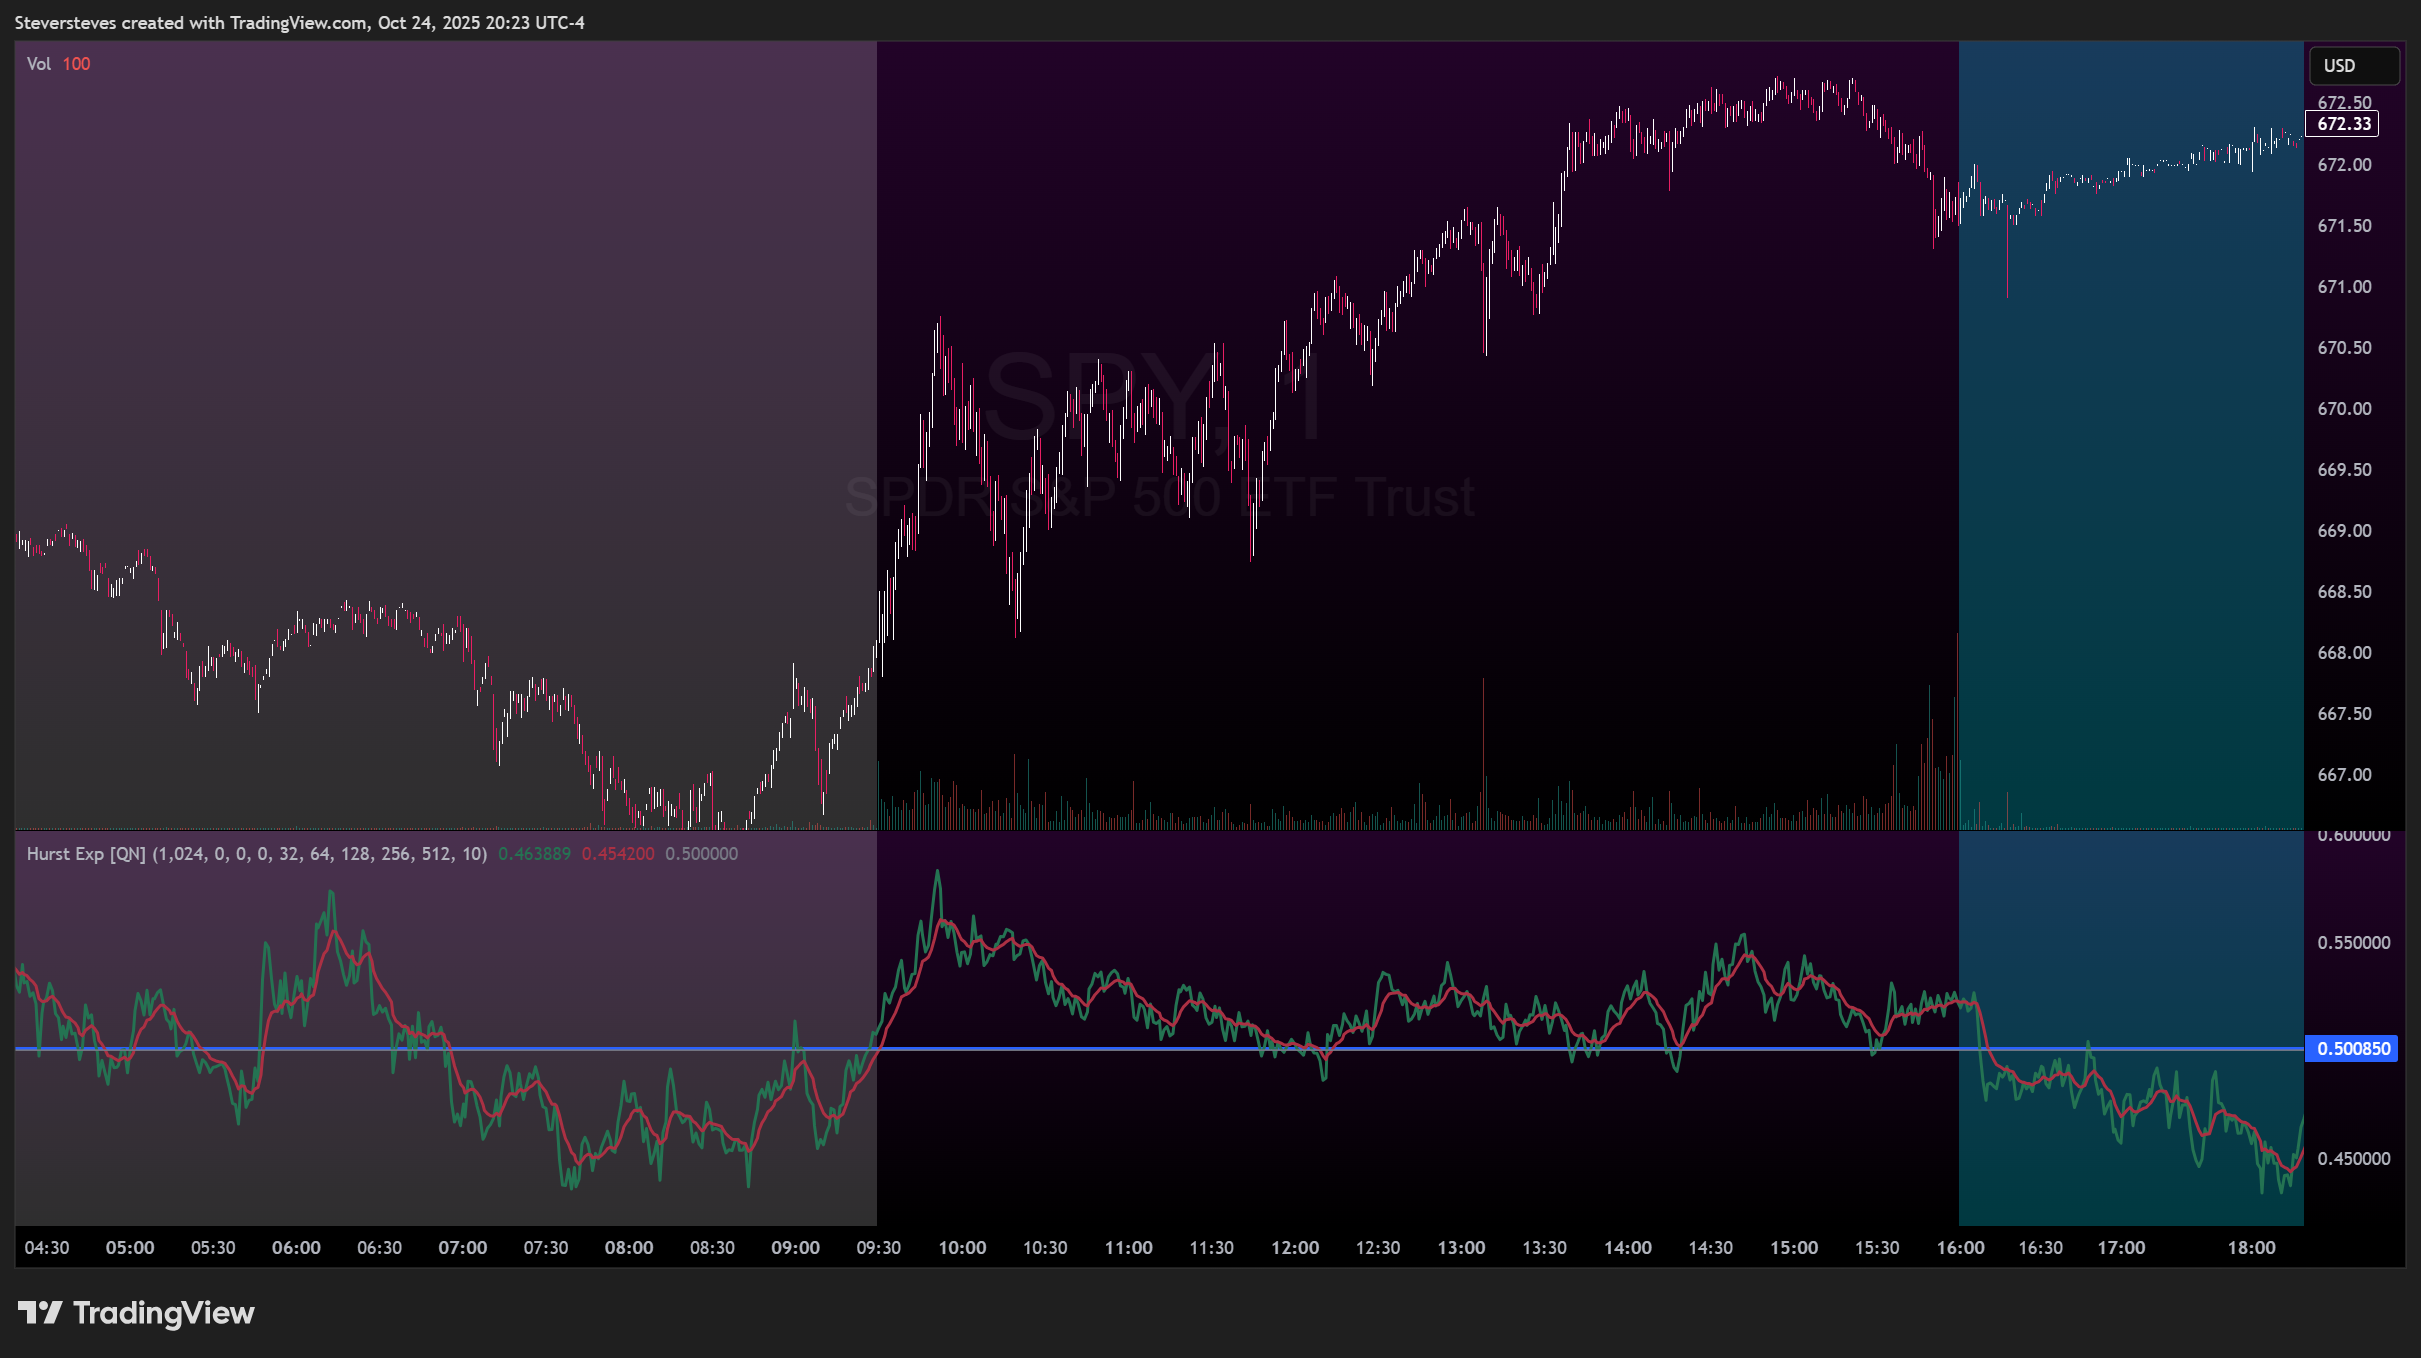The height and width of the screenshot is (1358, 2421).
Task: Click the 12:00 time axis label
Action: tap(1294, 1248)
